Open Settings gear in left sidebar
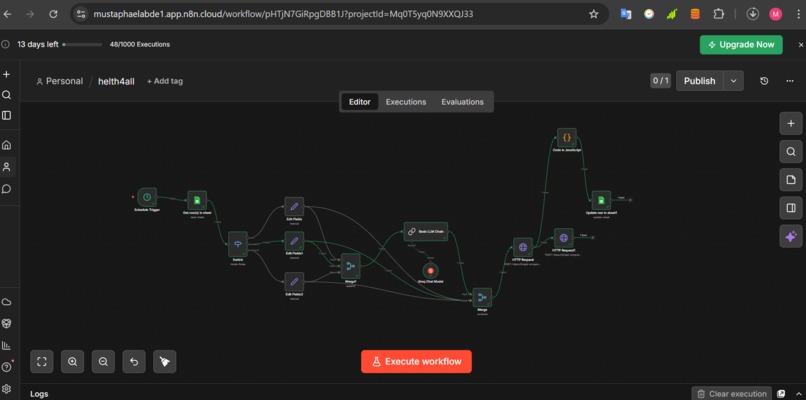806x400 pixels. pos(7,389)
